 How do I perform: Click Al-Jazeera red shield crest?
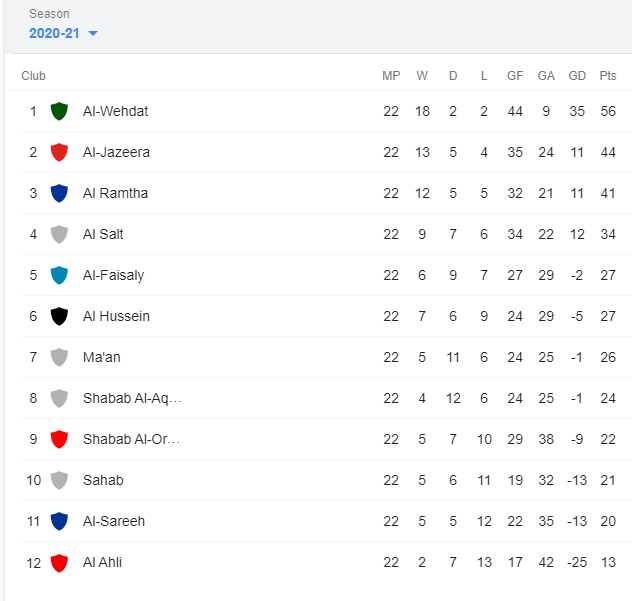pyautogui.click(x=59, y=152)
